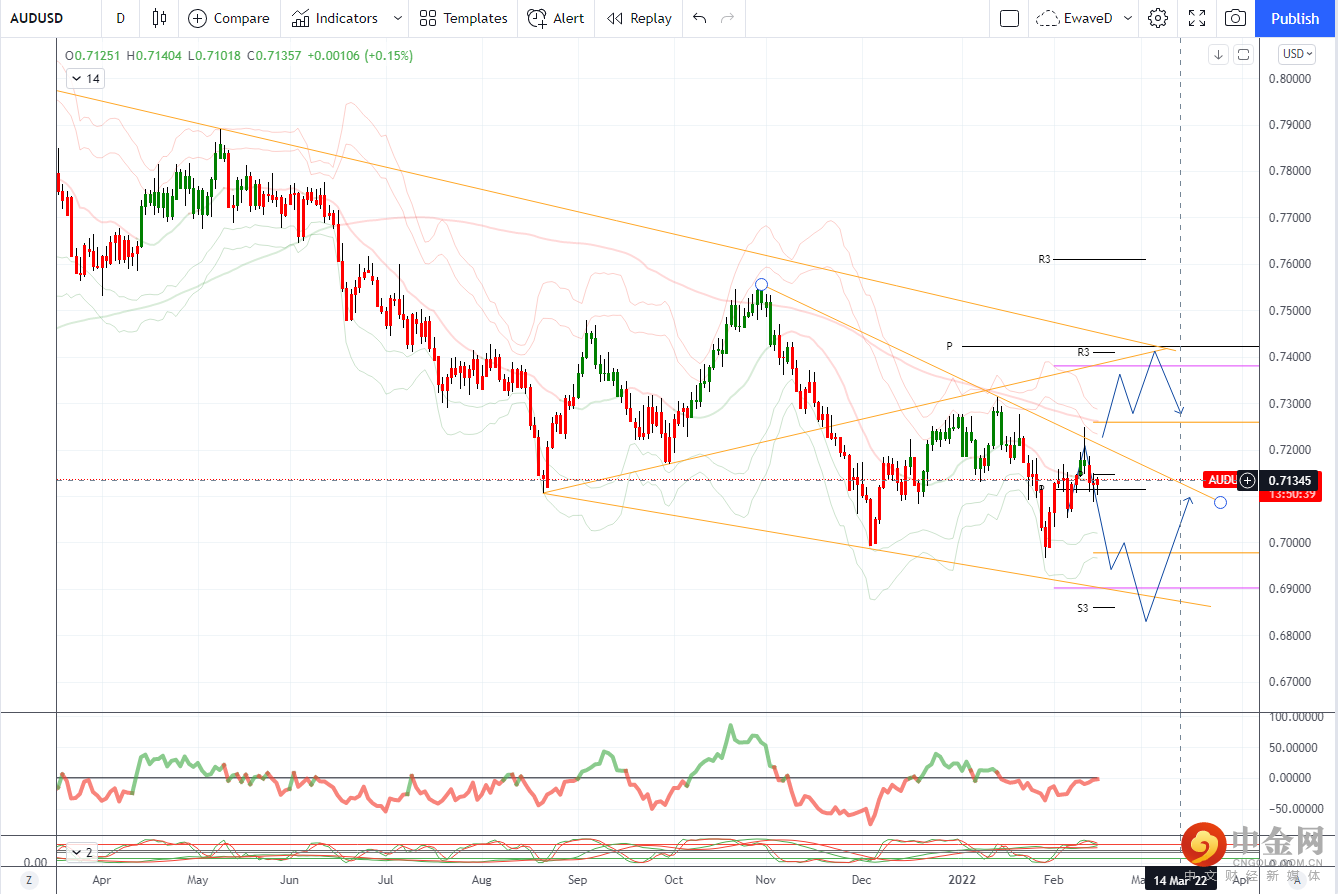The width and height of the screenshot is (1338, 894).
Task: Toggle auto scale with the A button
Action: tap(1297, 880)
